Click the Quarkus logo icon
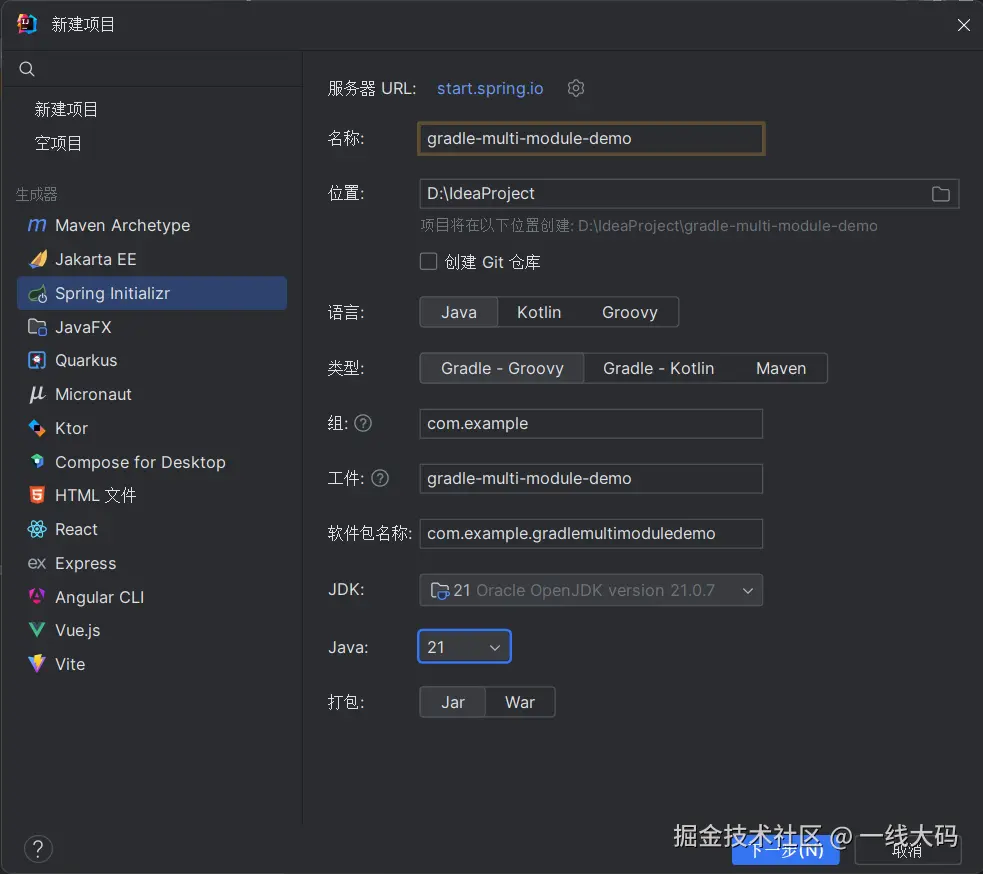Viewport: 983px width, 874px height. click(x=37, y=361)
